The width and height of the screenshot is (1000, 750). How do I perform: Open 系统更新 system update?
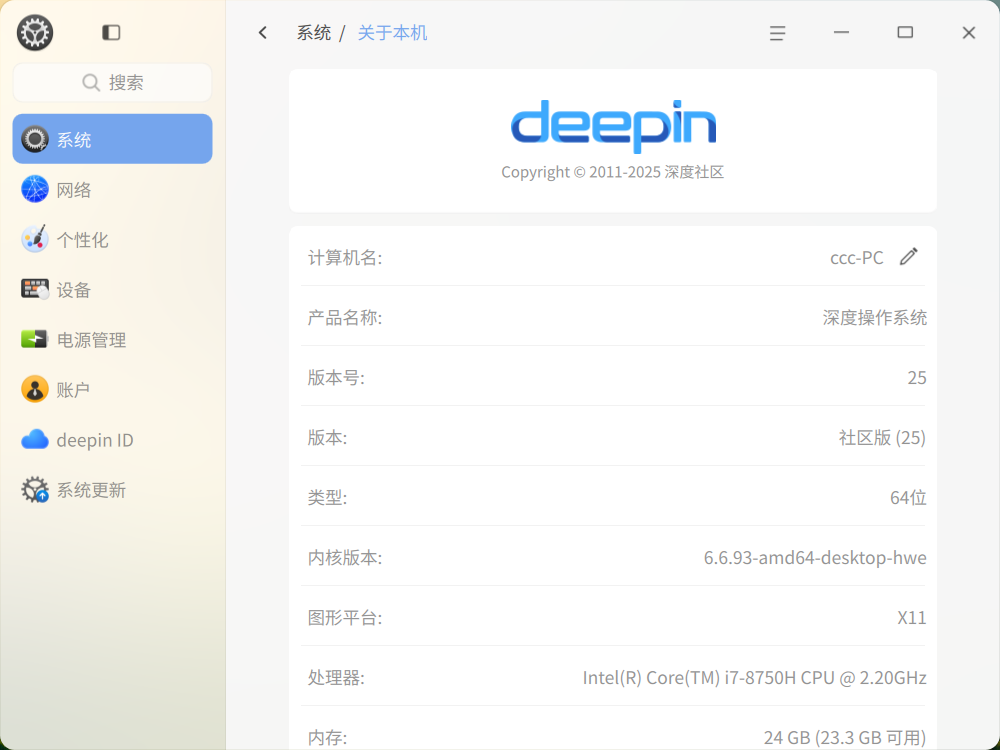[x=112, y=490]
